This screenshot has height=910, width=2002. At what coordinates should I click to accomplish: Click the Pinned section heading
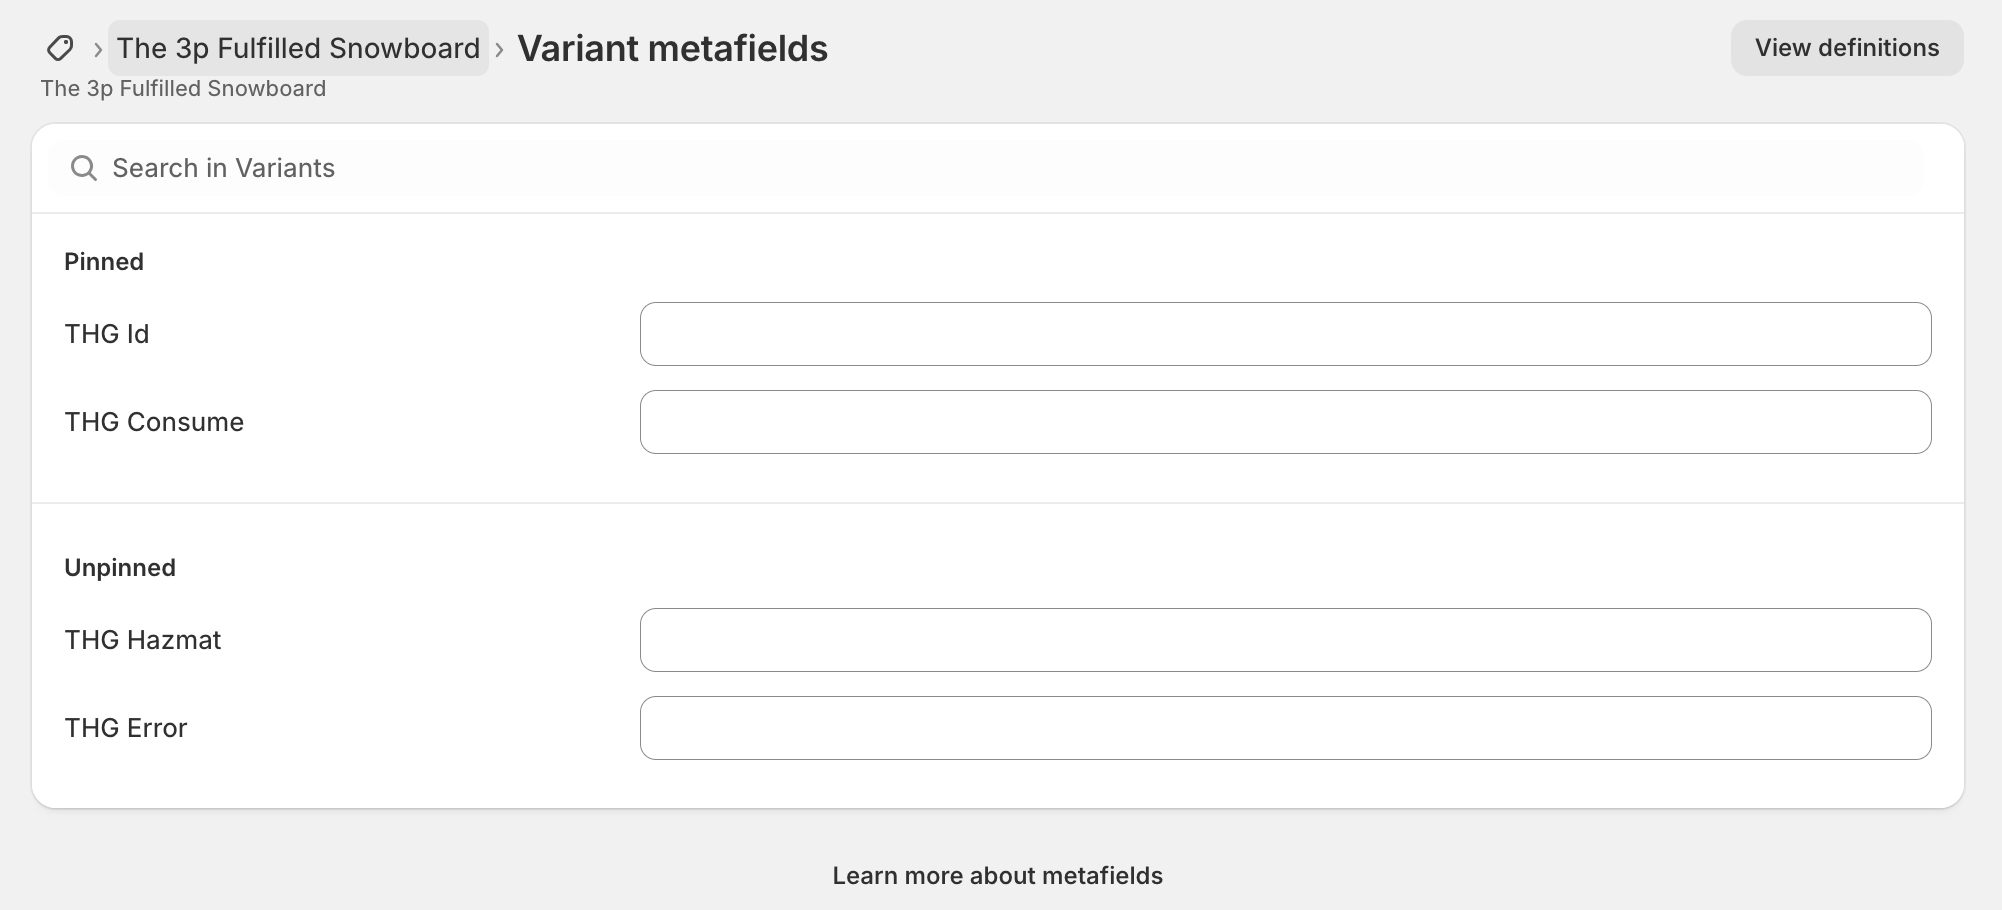pos(104,262)
